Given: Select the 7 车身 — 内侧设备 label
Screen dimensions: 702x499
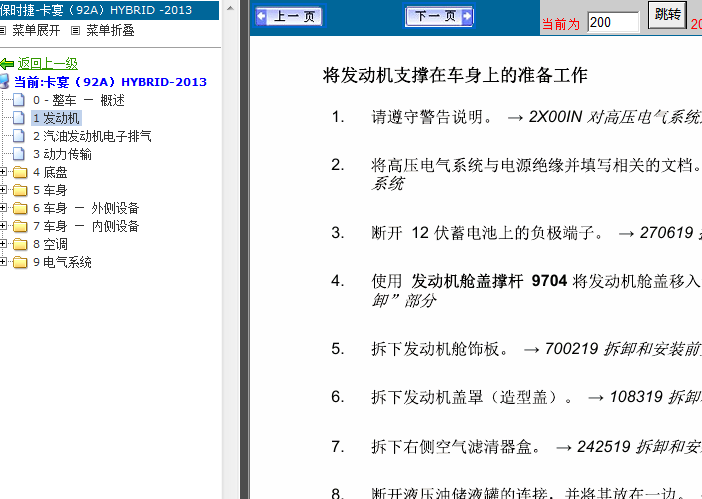Looking at the screenshot, I should coord(86,226).
